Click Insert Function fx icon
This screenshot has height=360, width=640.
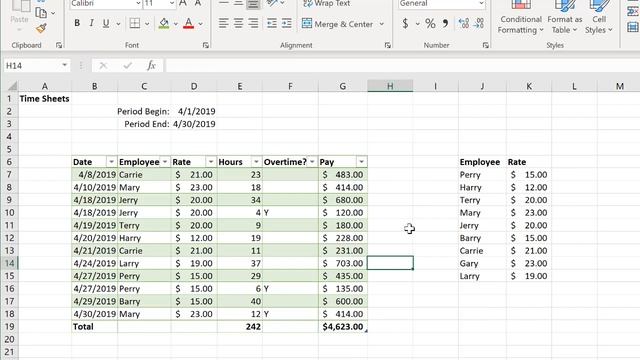coord(151,66)
